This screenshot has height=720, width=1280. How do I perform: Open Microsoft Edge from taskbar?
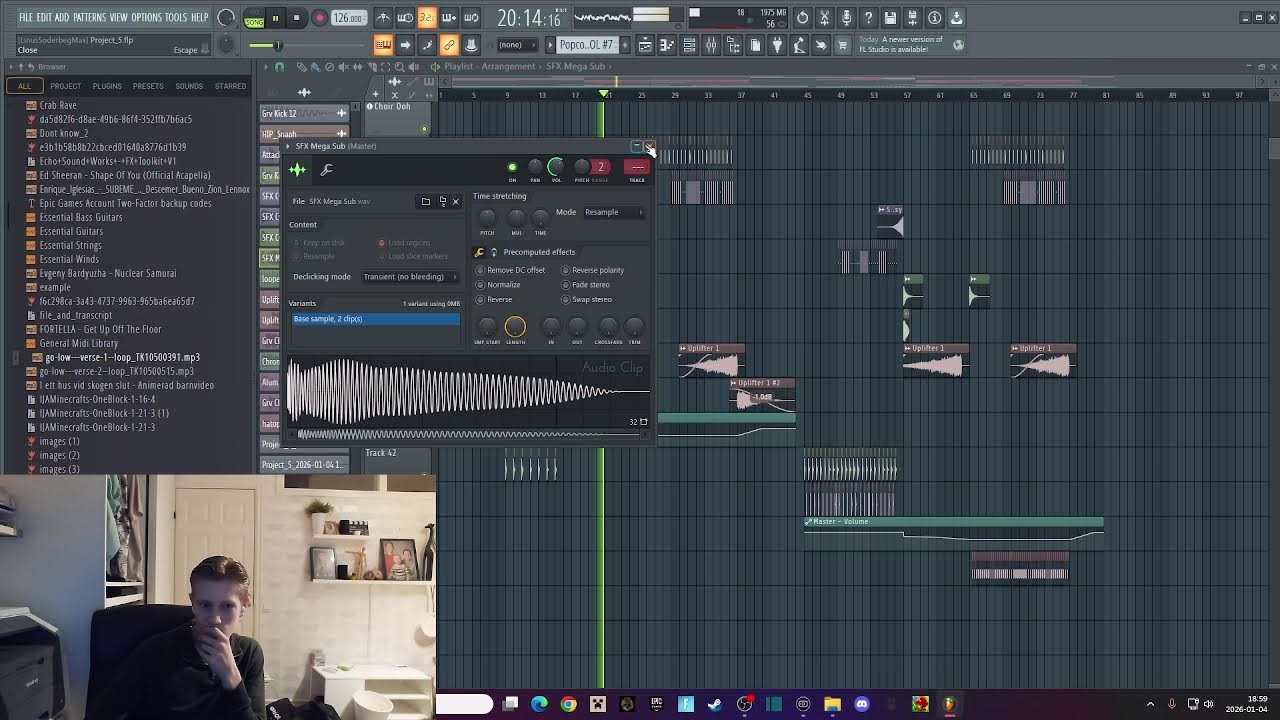[x=539, y=704]
